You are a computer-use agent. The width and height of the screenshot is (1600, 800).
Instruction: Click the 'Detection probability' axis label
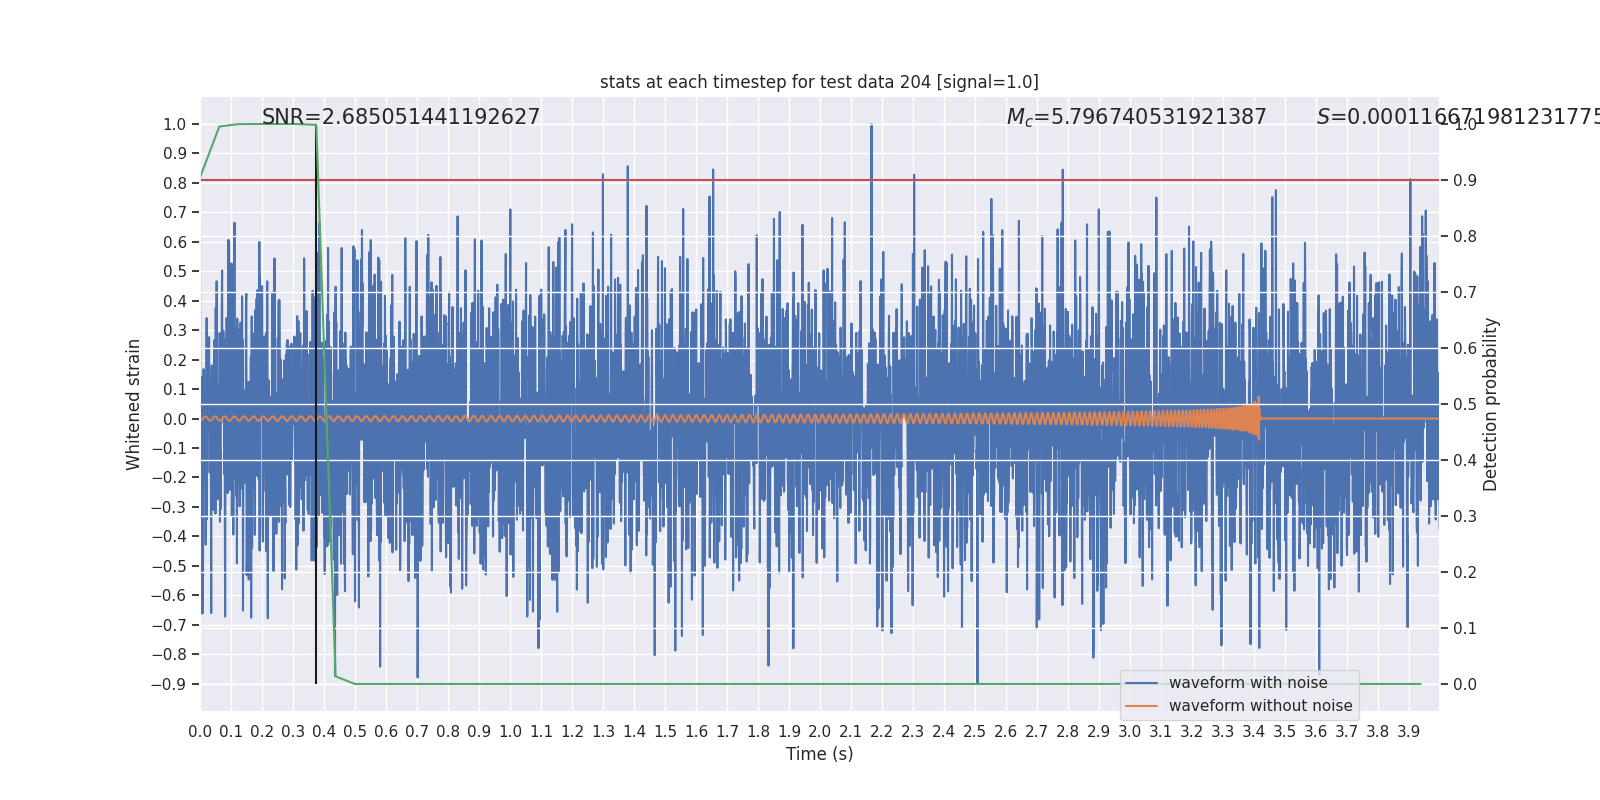(1491, 404)
